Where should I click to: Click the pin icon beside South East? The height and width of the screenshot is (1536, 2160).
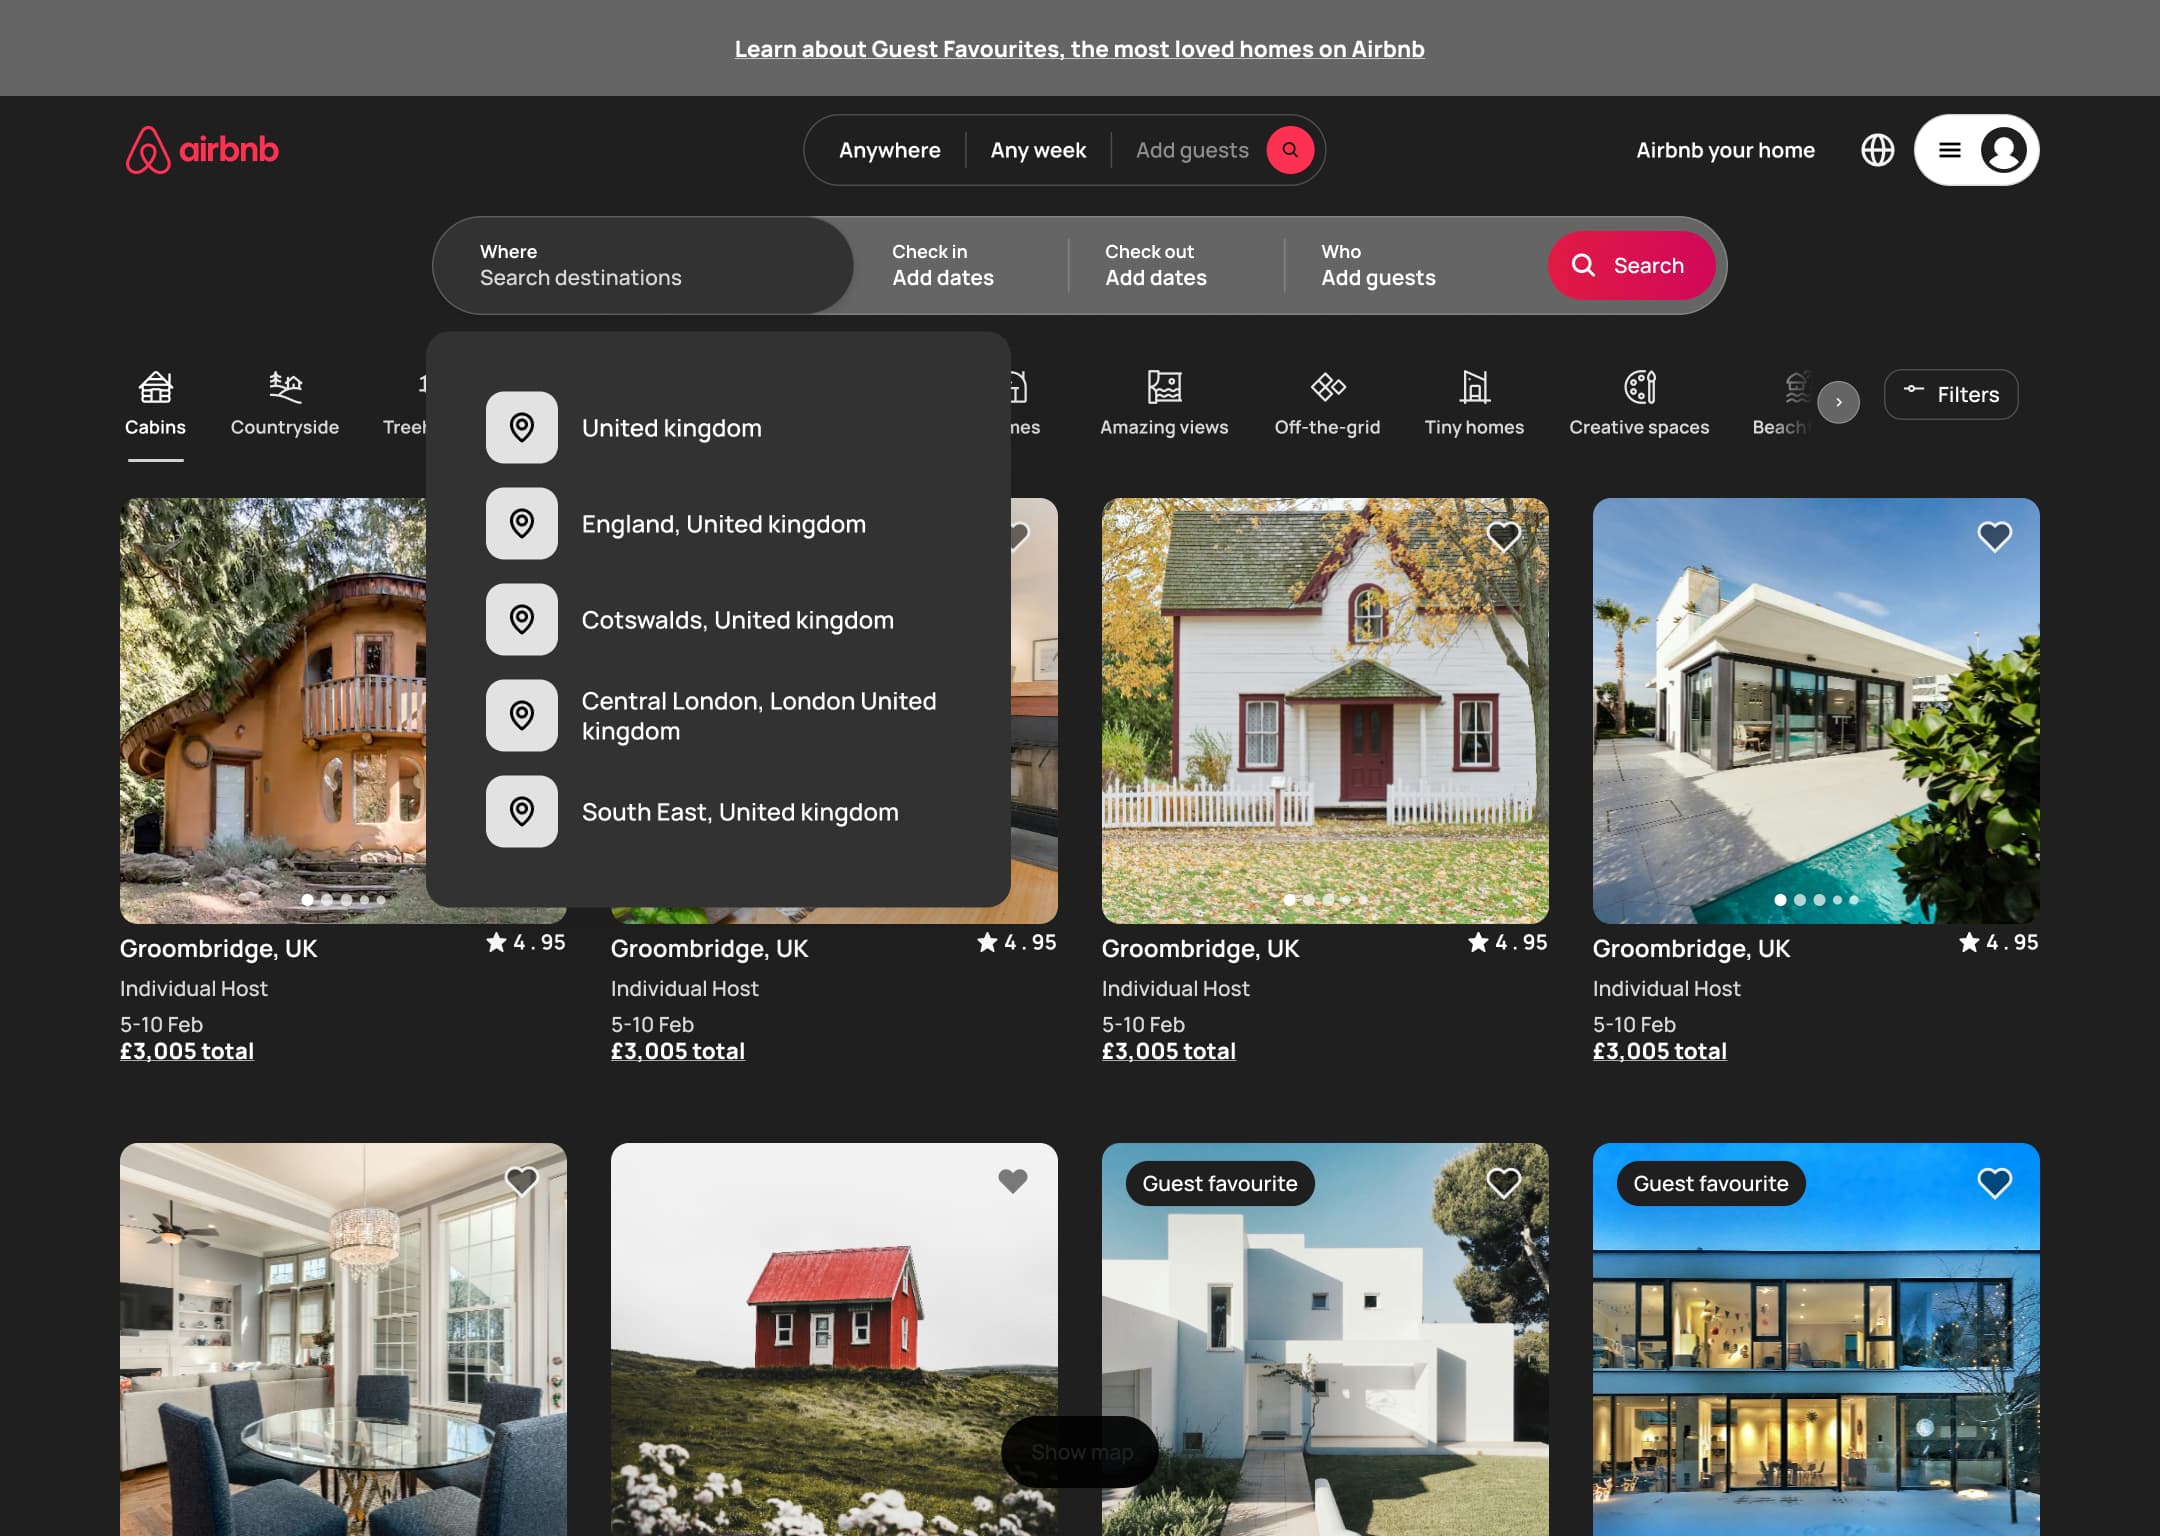click(x=521, y=811)
